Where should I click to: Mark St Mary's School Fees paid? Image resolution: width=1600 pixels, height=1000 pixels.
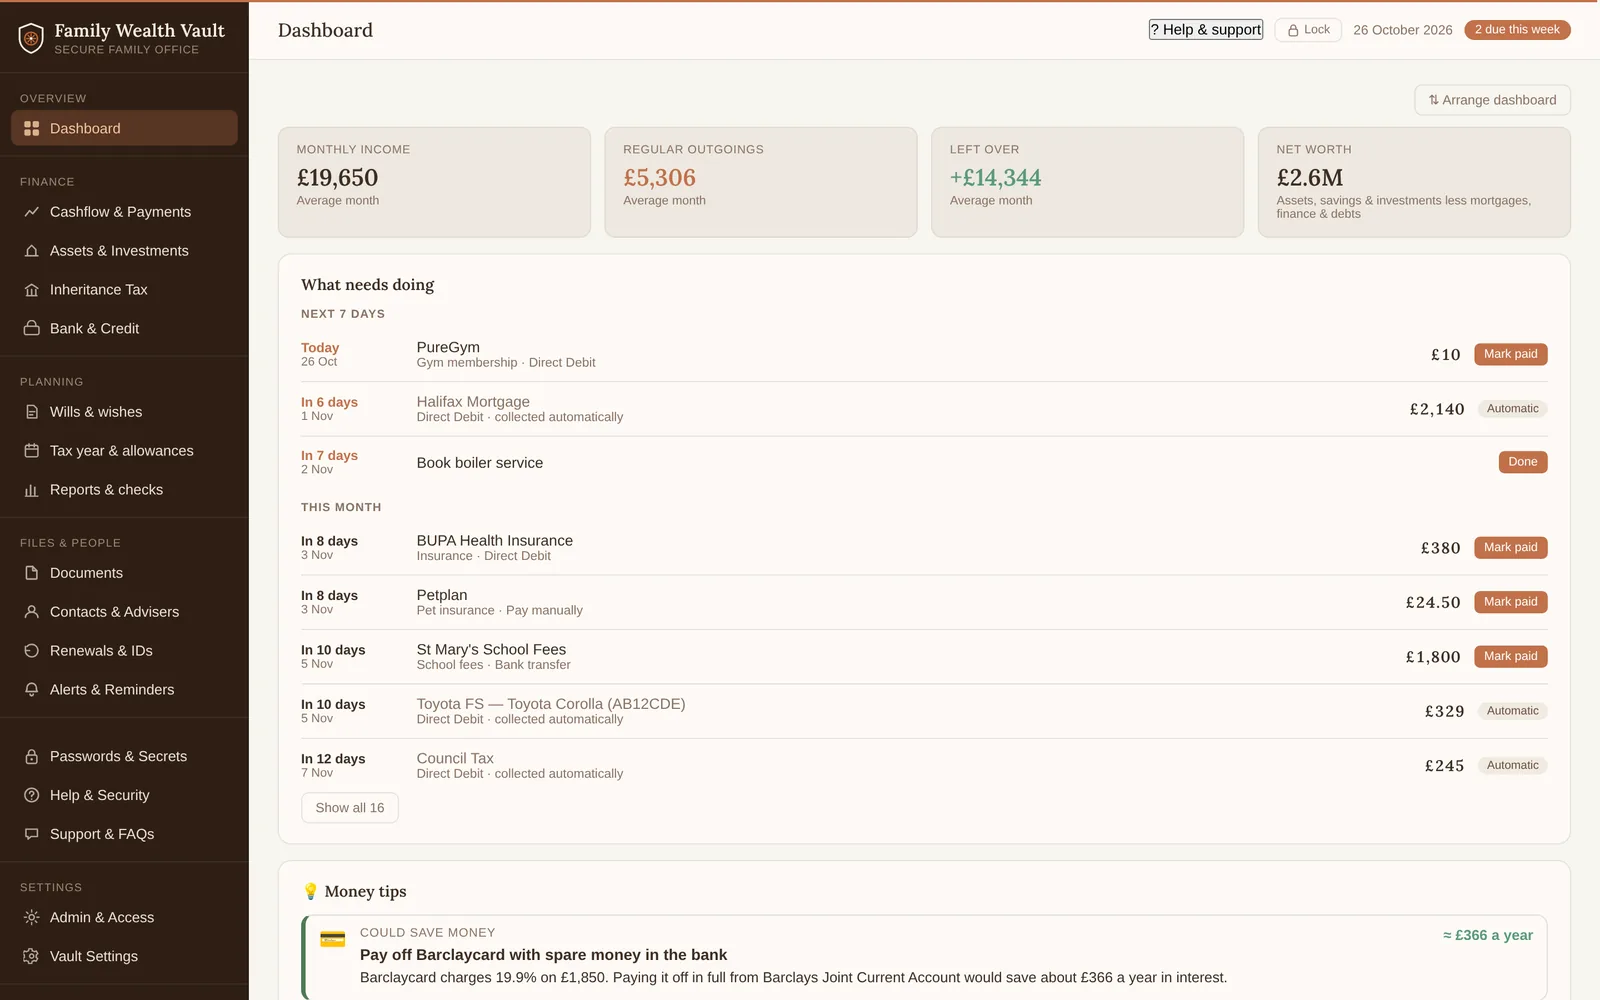click(x=1510, y=657)
